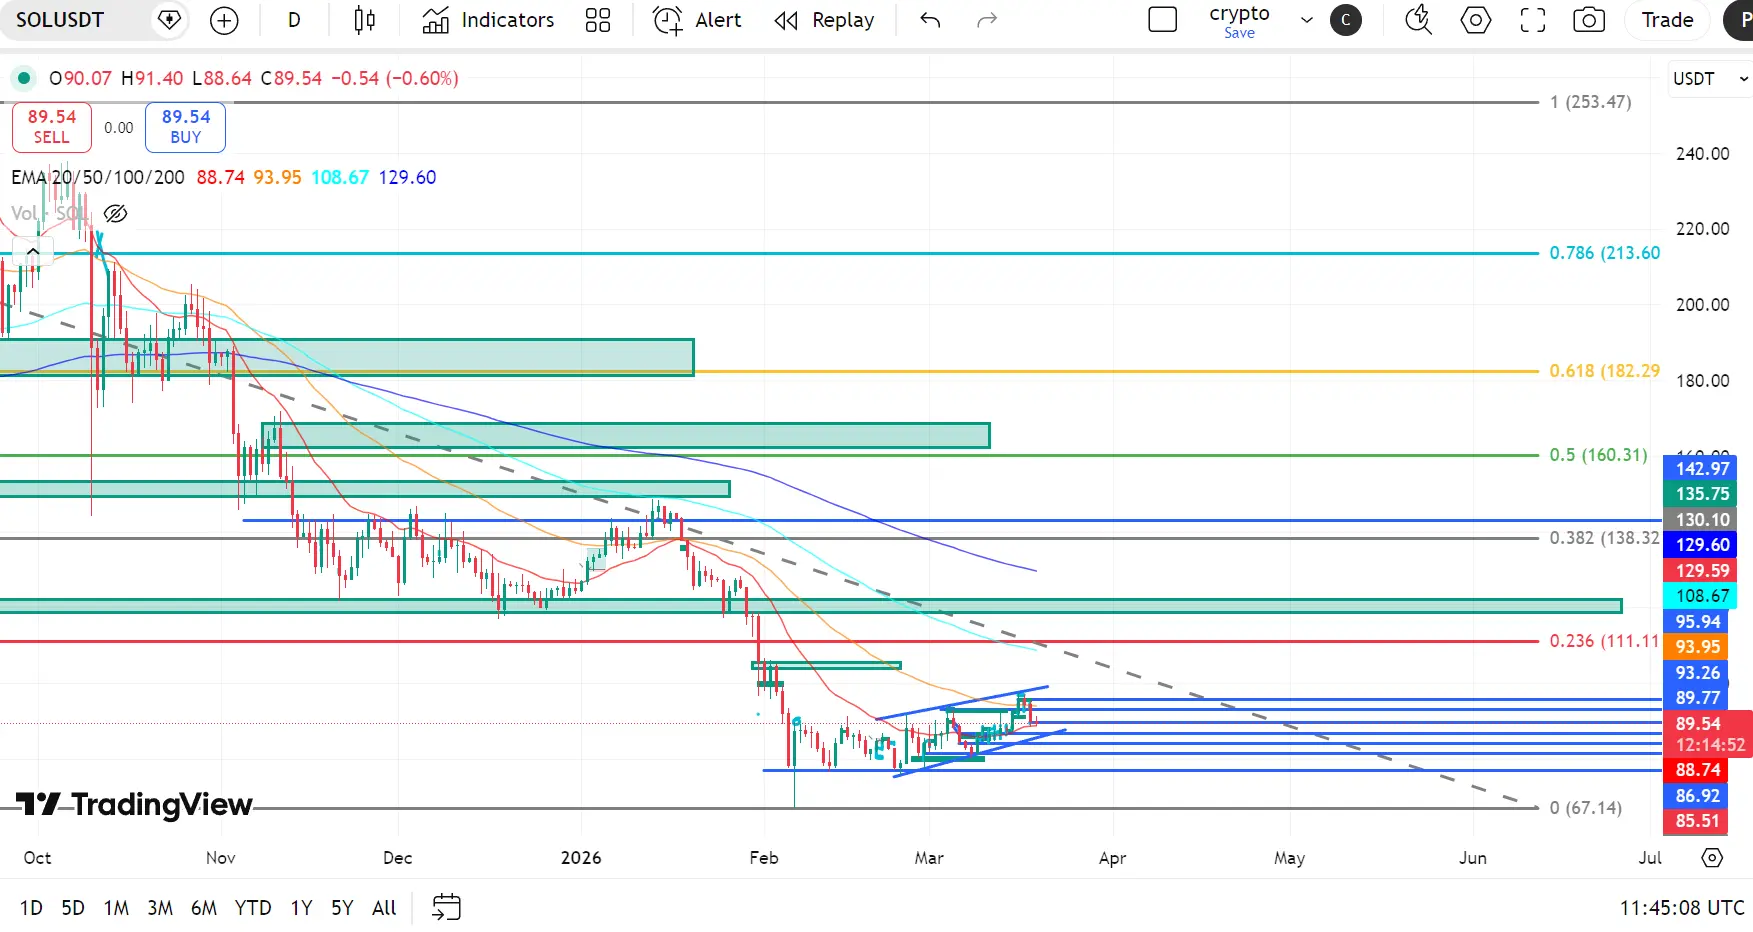Click the 12:14:52 bar countdown label
The width and height of the screenshot is (1753, 932).
click(1710, 745)
